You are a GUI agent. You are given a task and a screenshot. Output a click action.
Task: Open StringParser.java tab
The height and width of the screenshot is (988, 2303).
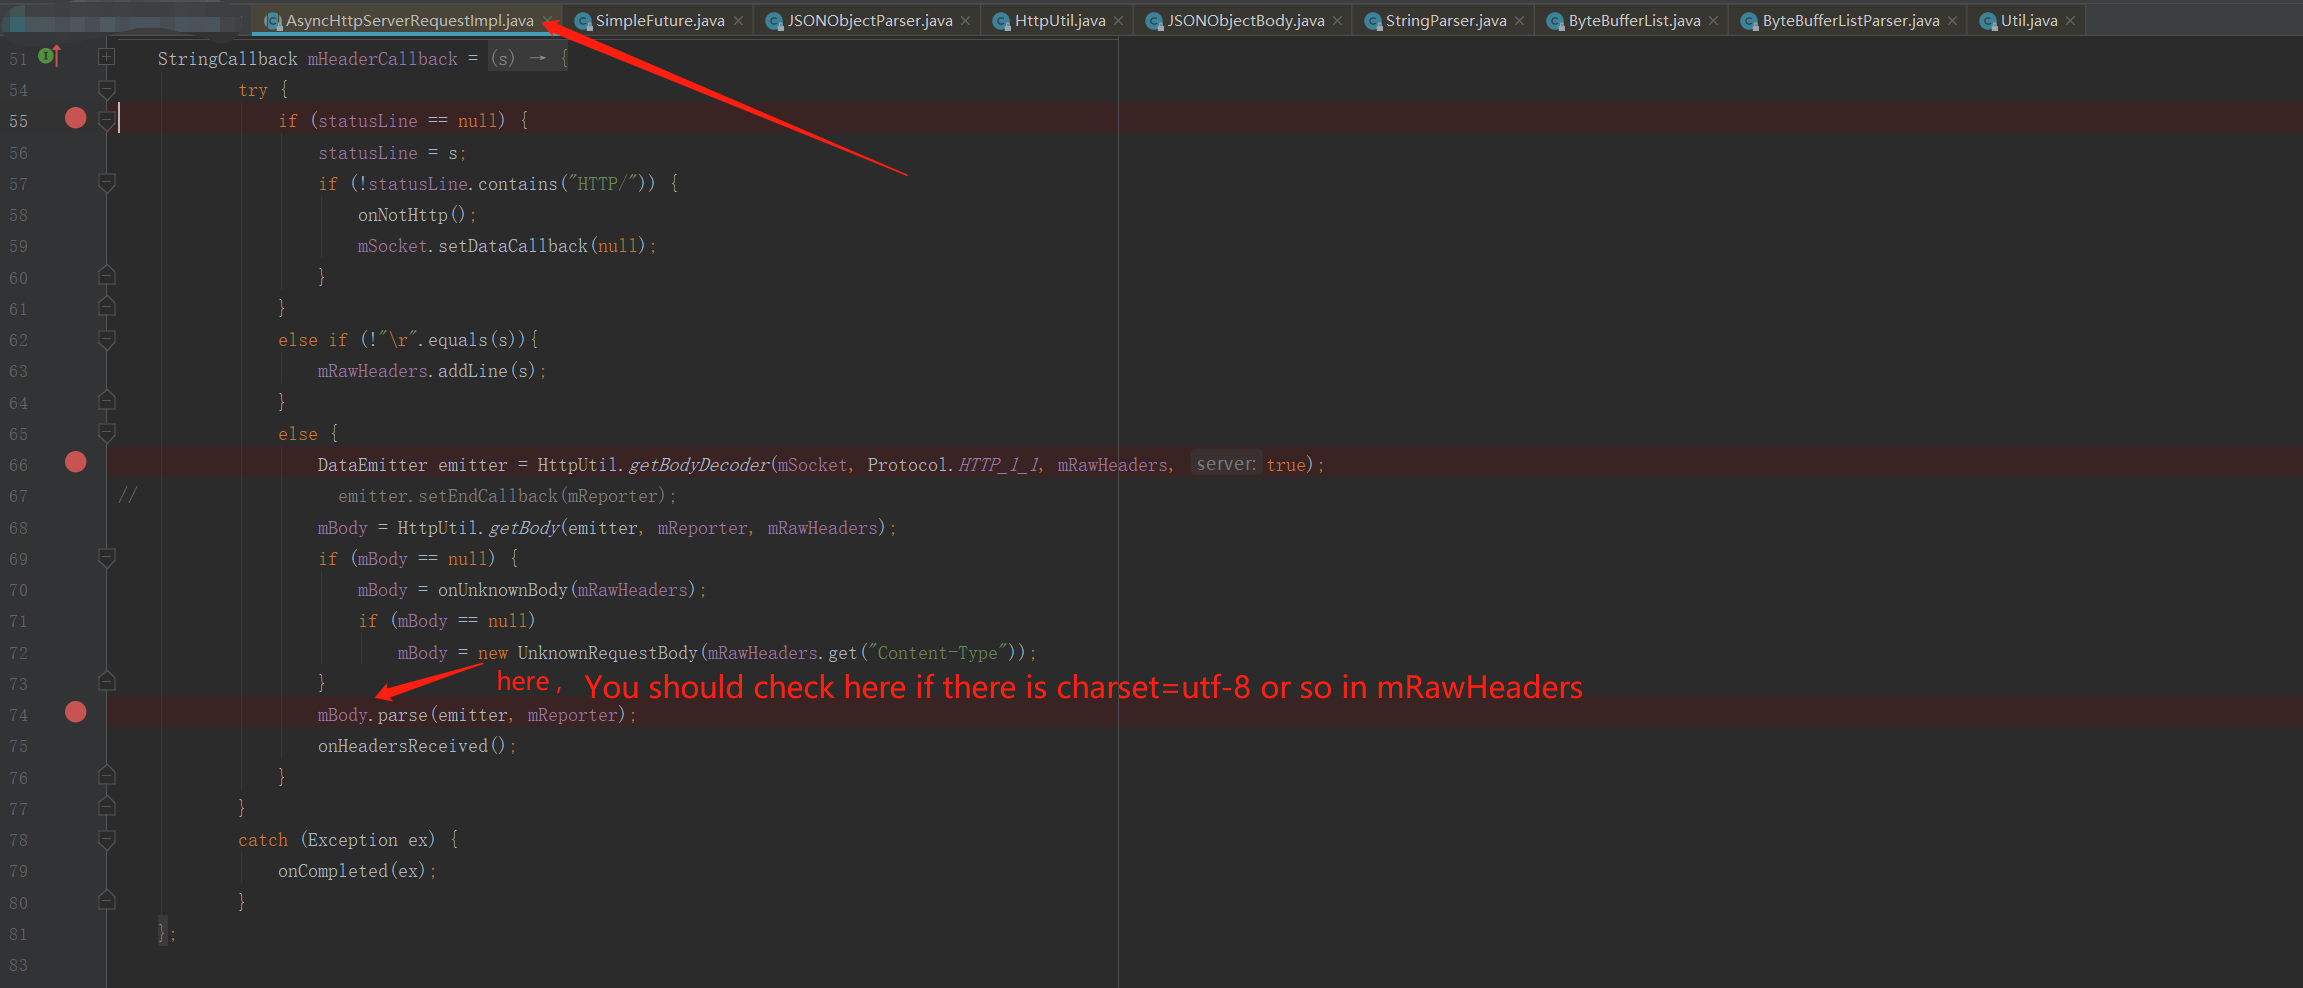[x=1446, y=20]
